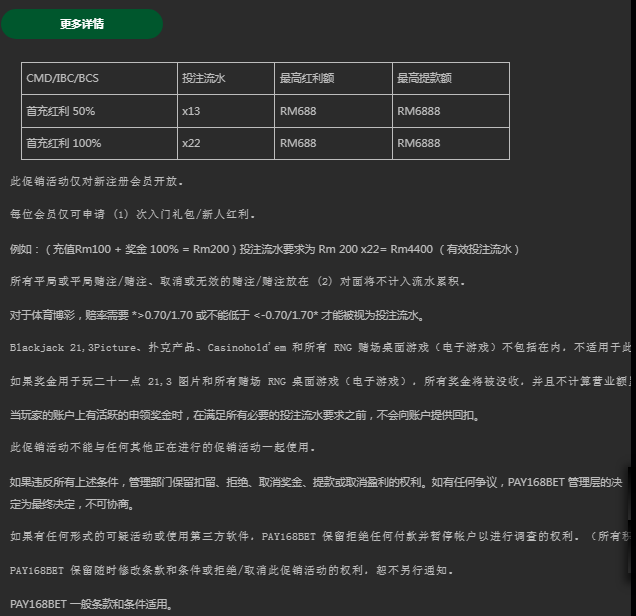The width and height of the screenshot is (636, 616).
Task: Click the line 此促销活动不能与任何其他正在进行的促销活动一起使用
Action: [x=163, y=447]
